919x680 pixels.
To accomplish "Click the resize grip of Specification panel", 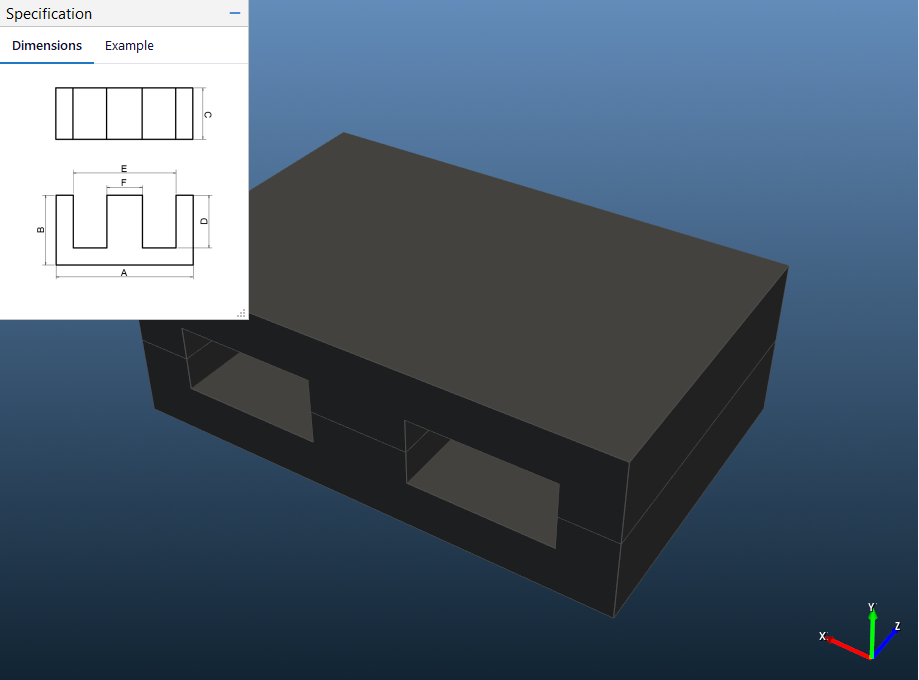I will [241, 314].
